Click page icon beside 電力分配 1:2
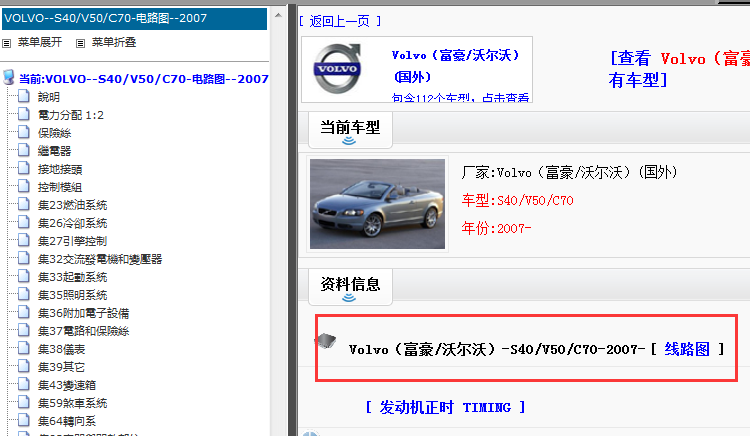Image resolution: width=750 pixels, height=436 pixels. (23, 114)
